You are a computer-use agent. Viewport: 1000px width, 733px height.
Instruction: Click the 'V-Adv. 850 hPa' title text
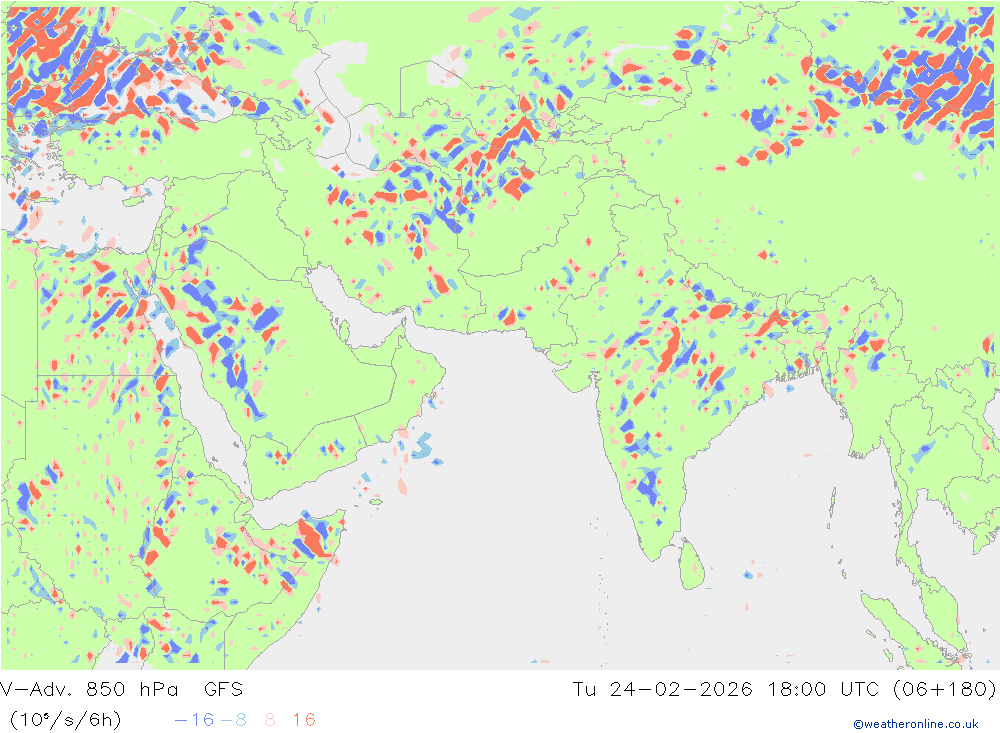pos(89,690)
